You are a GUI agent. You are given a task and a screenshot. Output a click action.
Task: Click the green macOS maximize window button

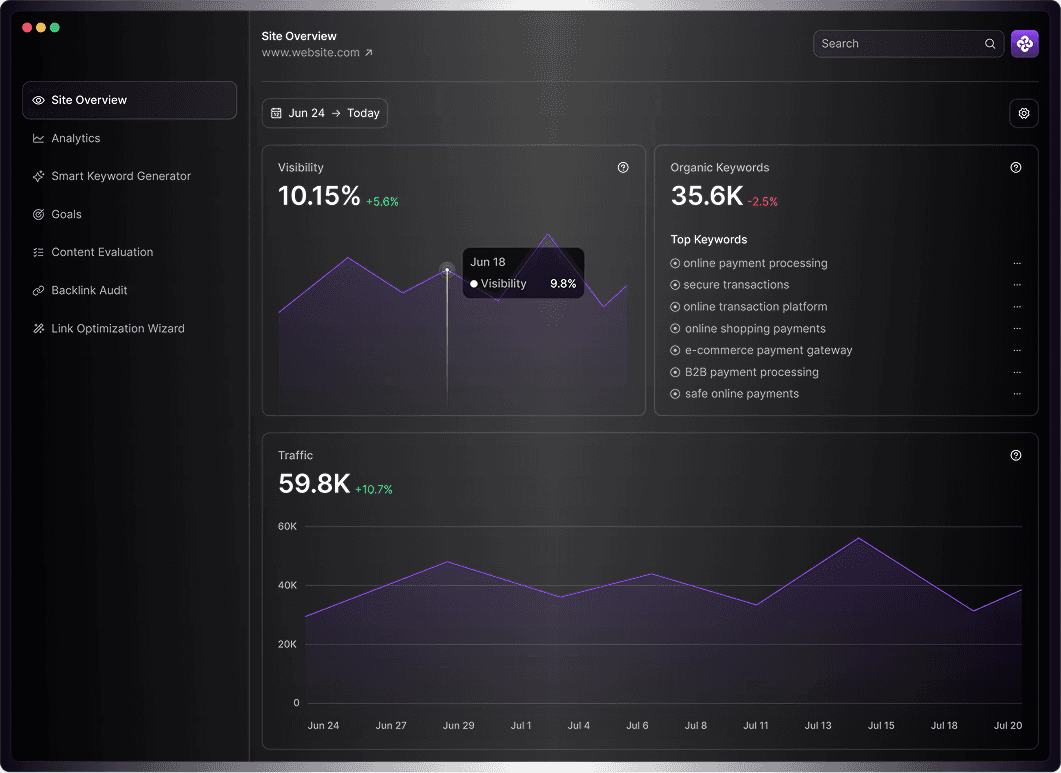click(55, 28)
